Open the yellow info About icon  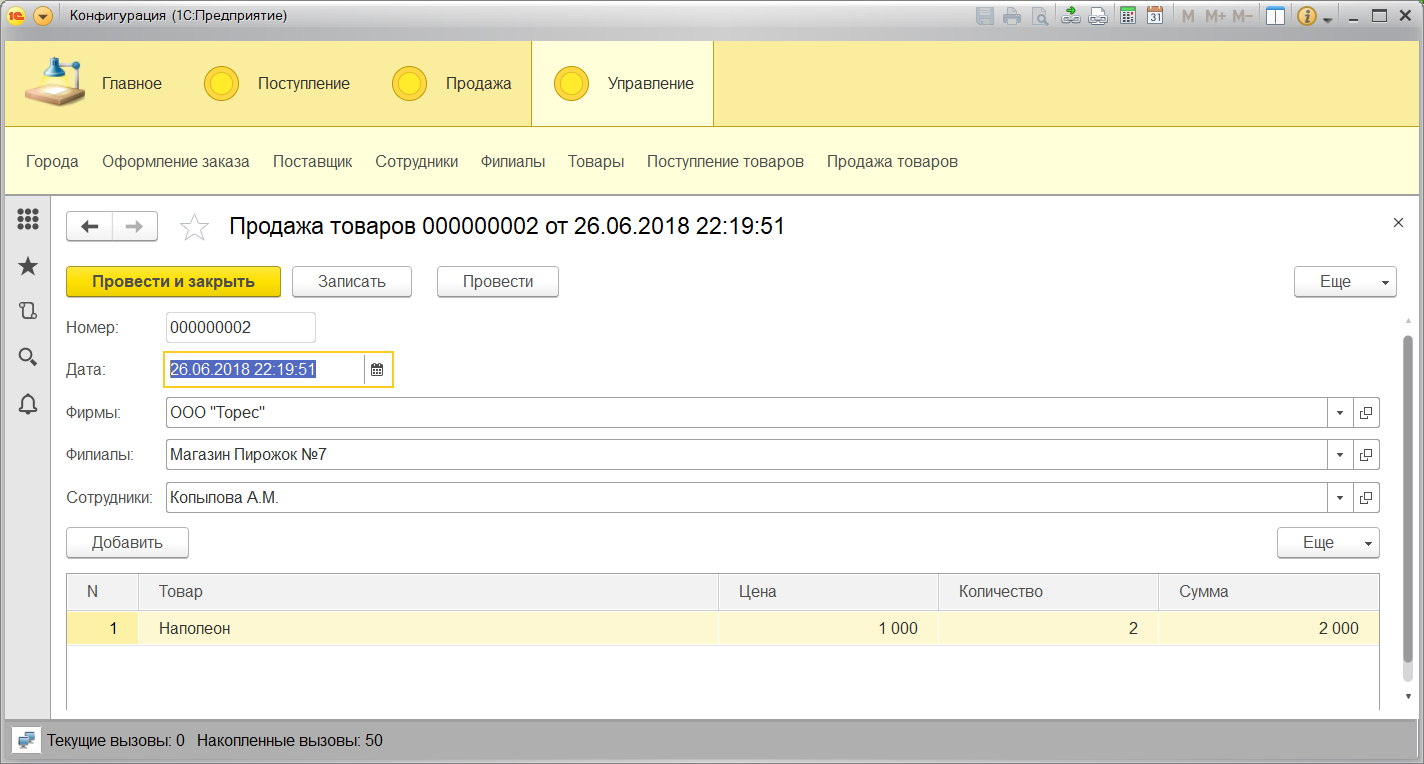pos(1307,16)
